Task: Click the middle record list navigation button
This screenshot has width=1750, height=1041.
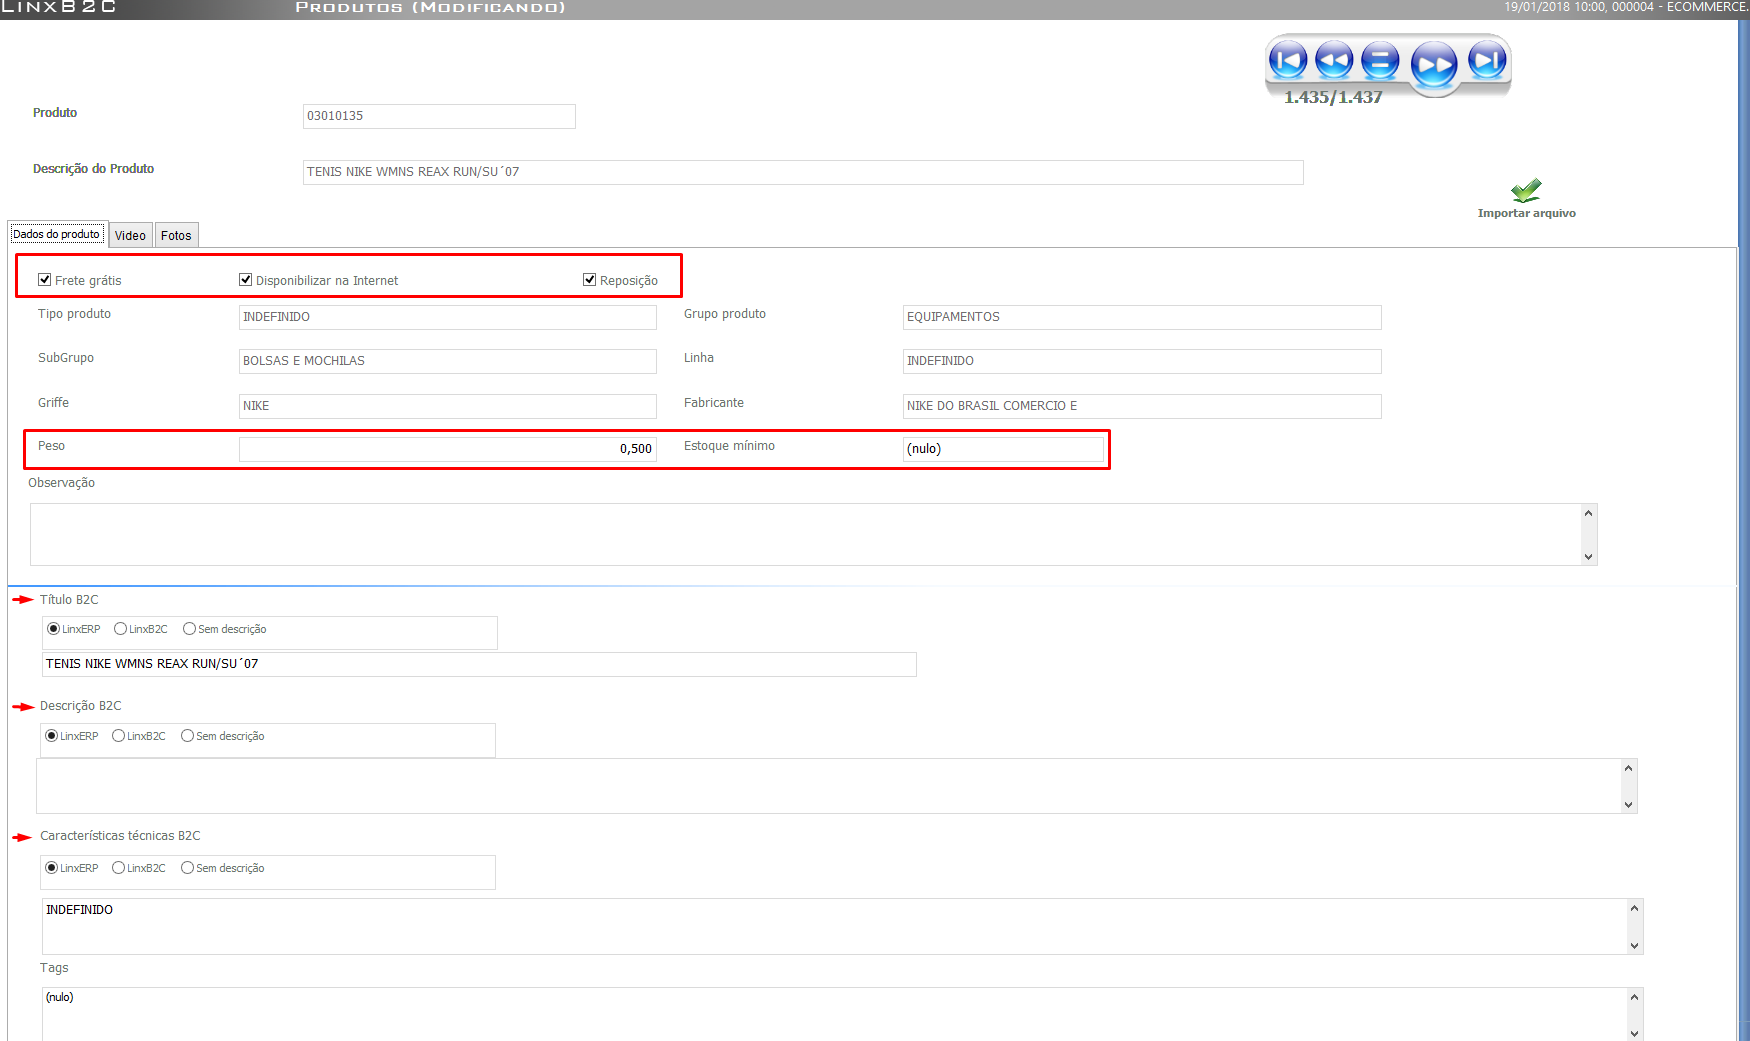Action: (1380, 61)
